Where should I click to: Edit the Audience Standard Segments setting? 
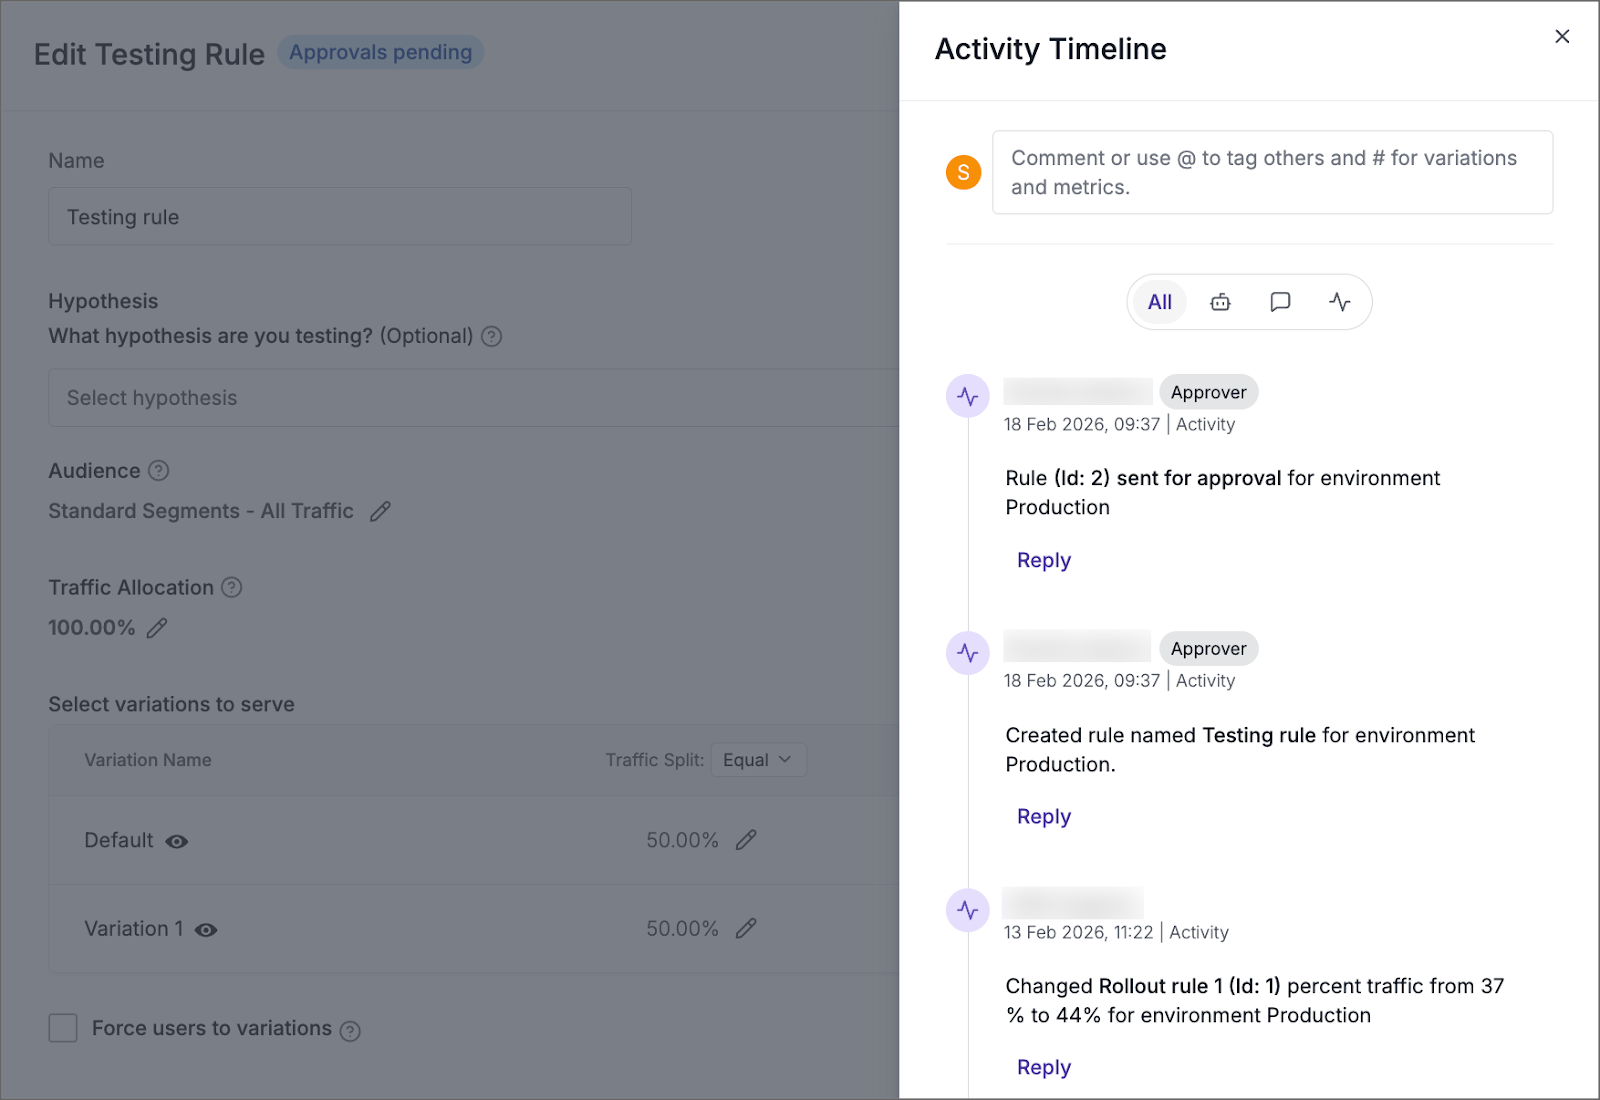pos(380,511)
